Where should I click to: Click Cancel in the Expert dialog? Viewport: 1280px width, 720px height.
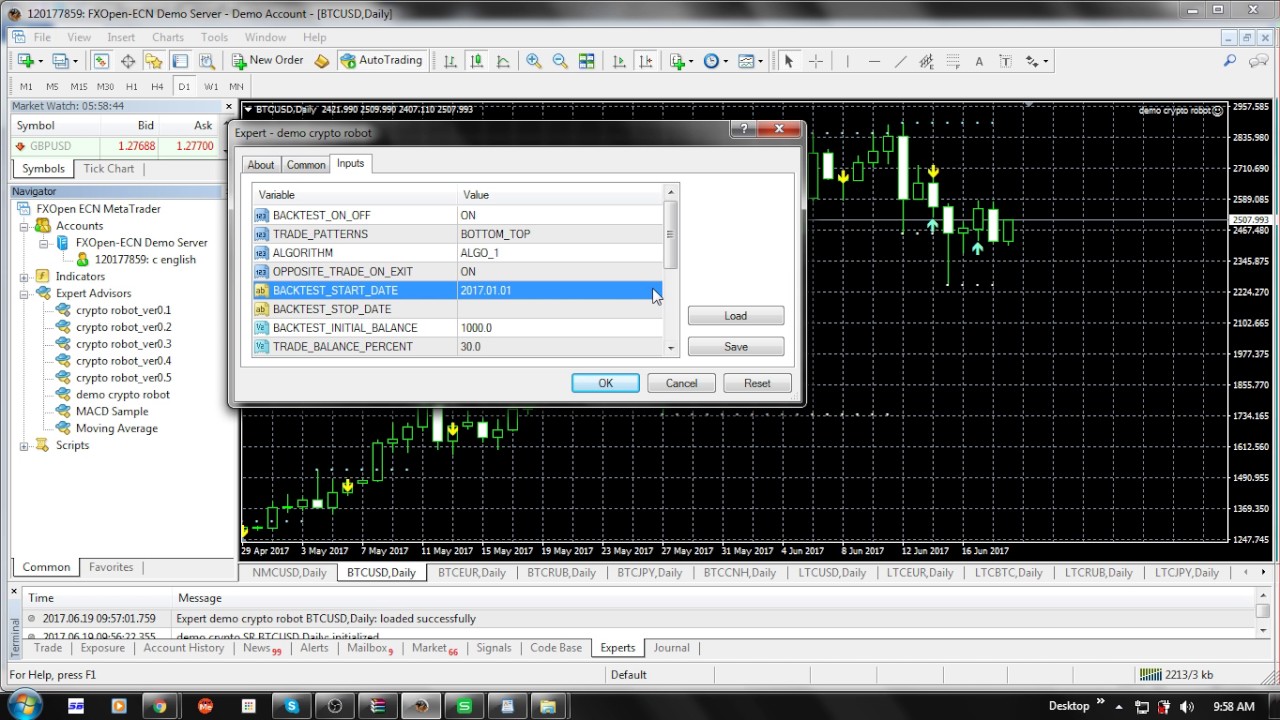click(681, 383)
